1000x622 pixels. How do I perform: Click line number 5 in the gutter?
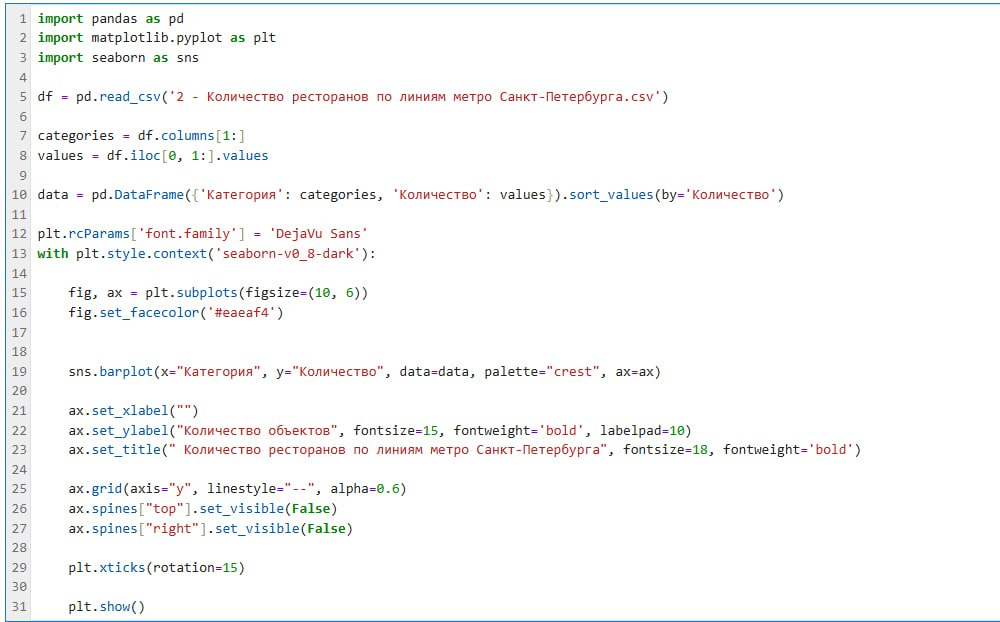pyautogui.click(x=22, y=97)
